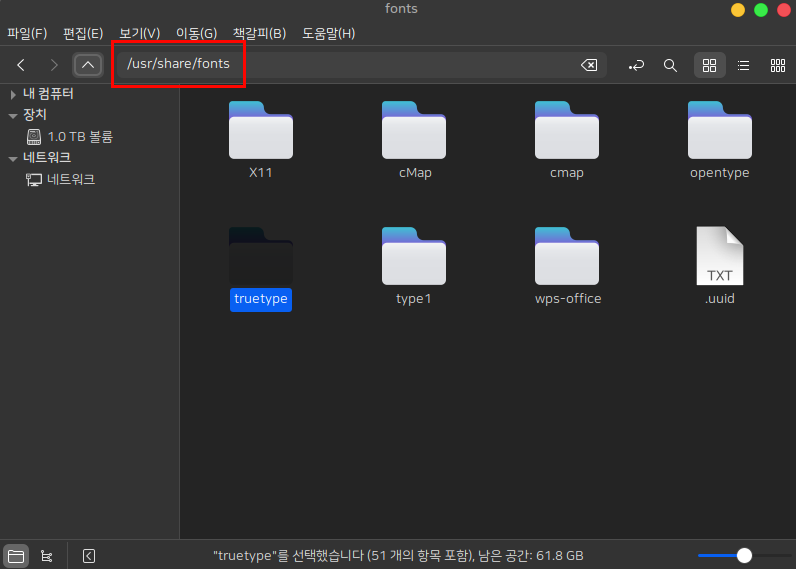Open the 책갈피(B) menu
The image size is (796, 569).
point(259,33)
